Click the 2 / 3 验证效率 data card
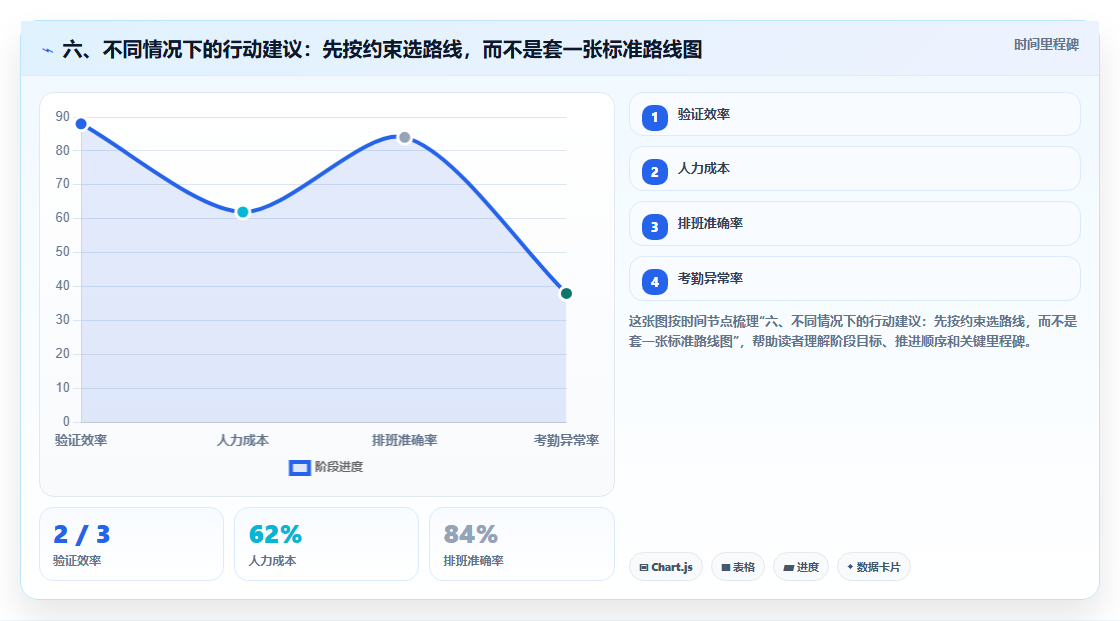Viewport: 1120px width, 621px height. (131, 544)
